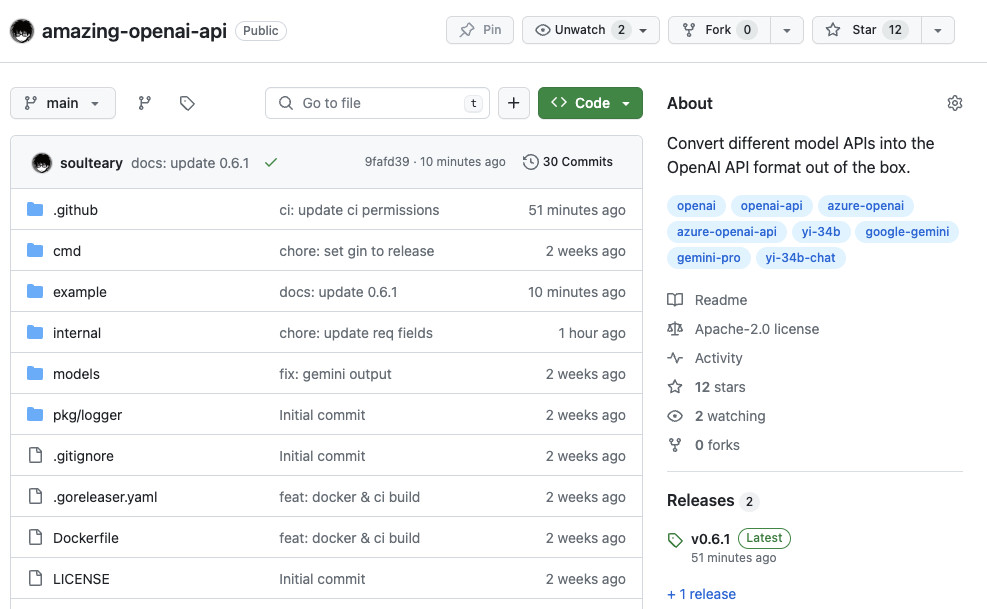987x609 pixels.
Task: View tags via the tag icon
Action: point(187,103)
